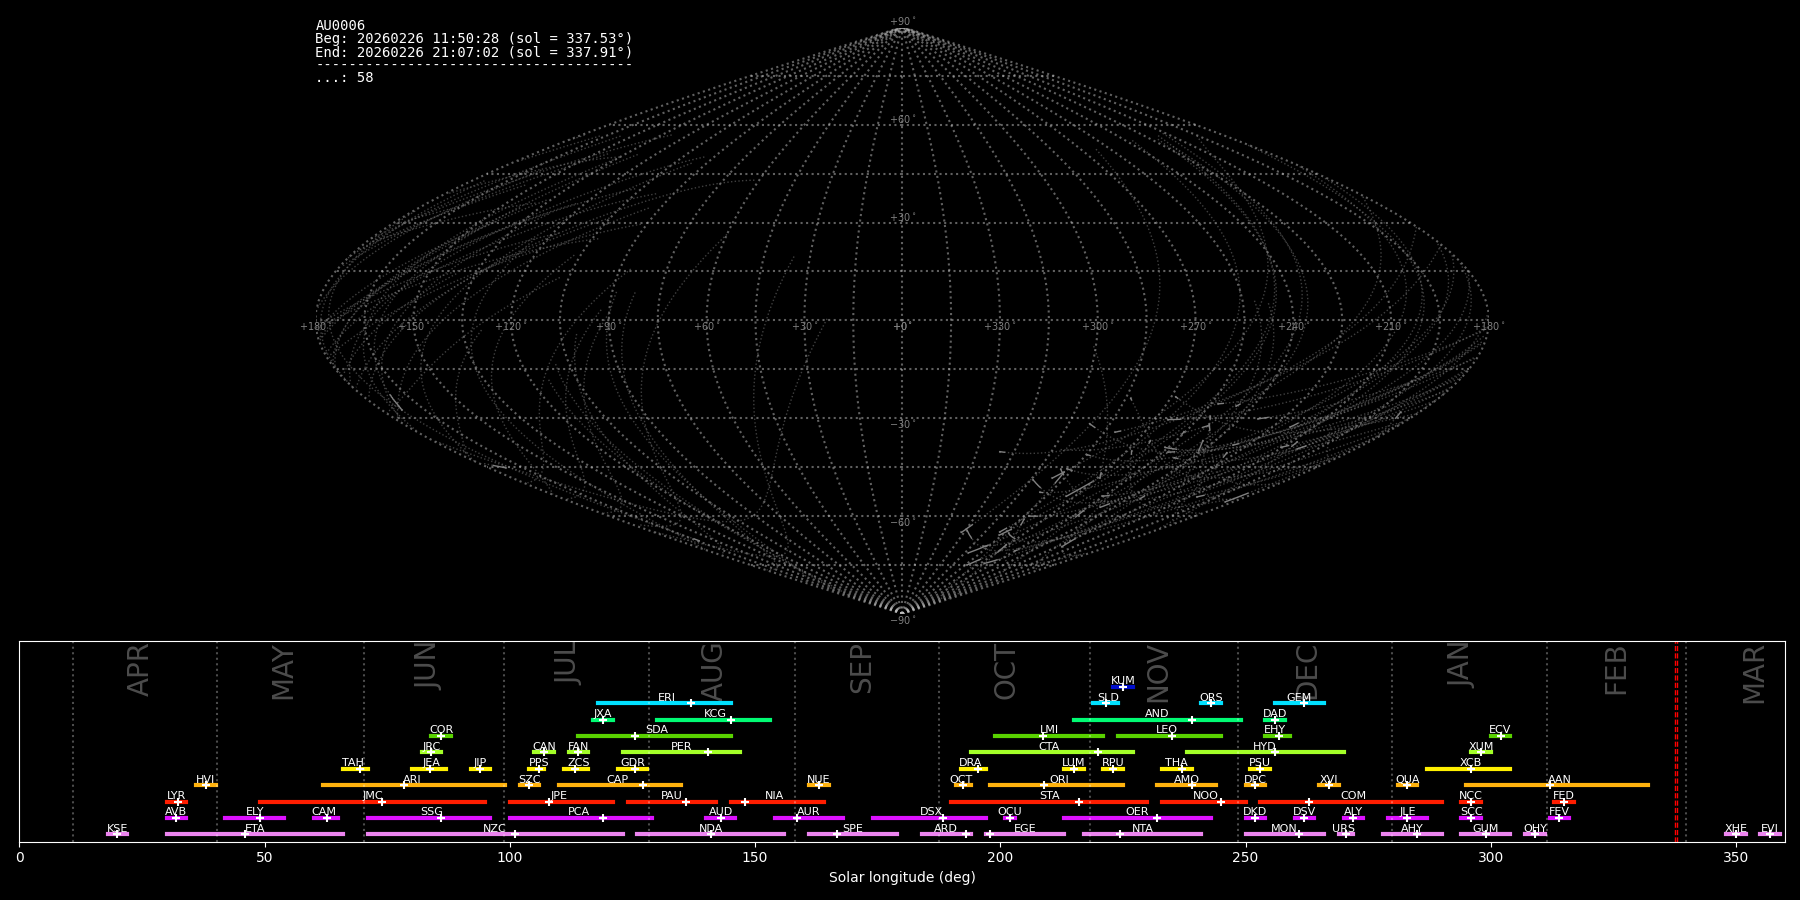1800x900 pixels.
Task: Click the +90 latitude label at top
Action: pos(901,22)
